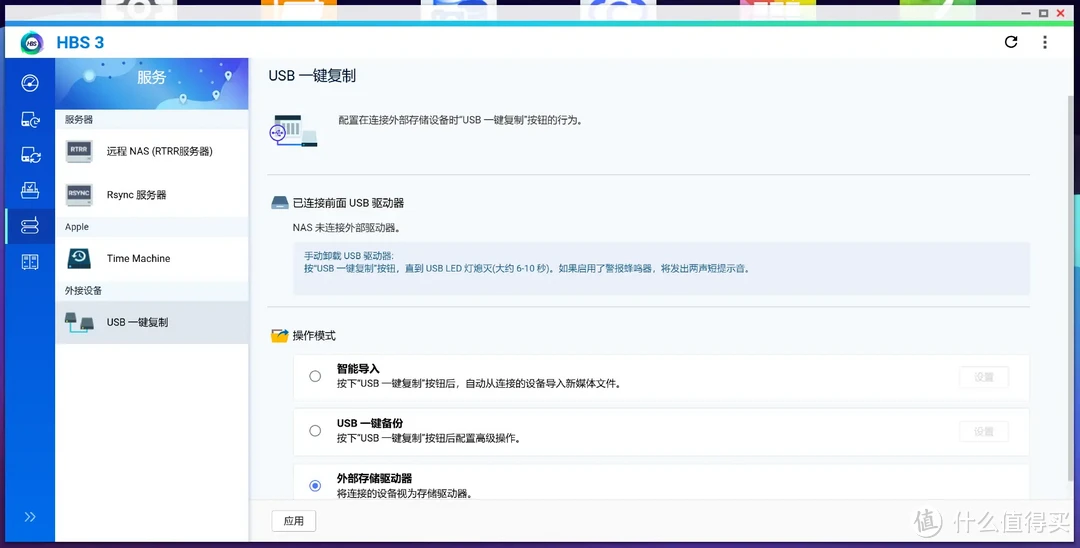The height and width of the screenshot is (548, 1080).
Task: Click 设置 button for USB 一键备份
Action: point(984,432)
